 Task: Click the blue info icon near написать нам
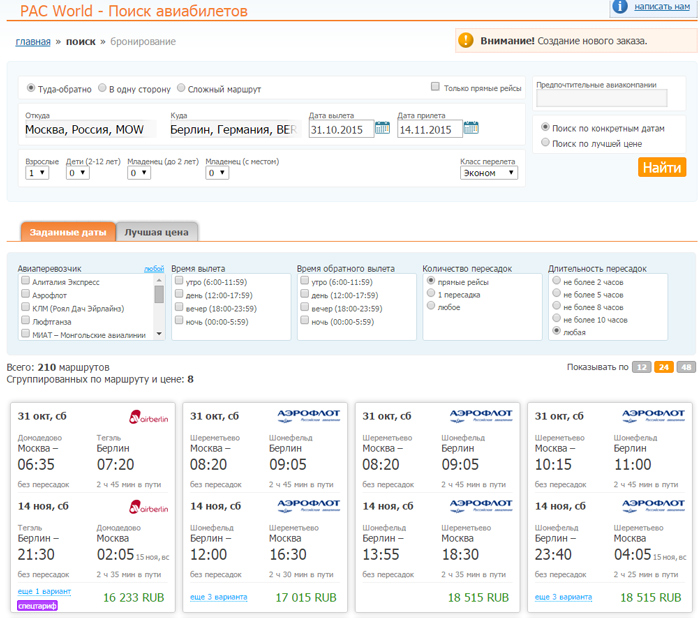click(620, 7)
